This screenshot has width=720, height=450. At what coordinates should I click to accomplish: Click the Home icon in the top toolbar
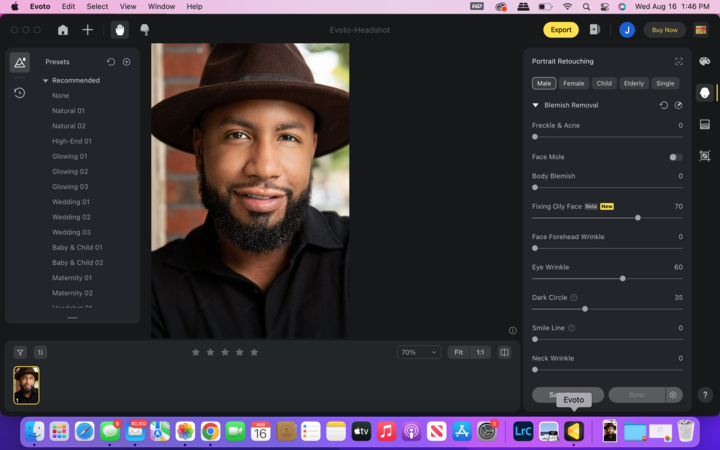[63, 30]
